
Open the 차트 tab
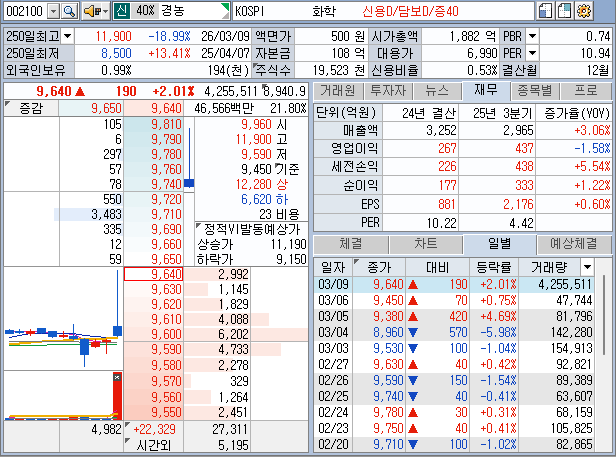(425, 244)
